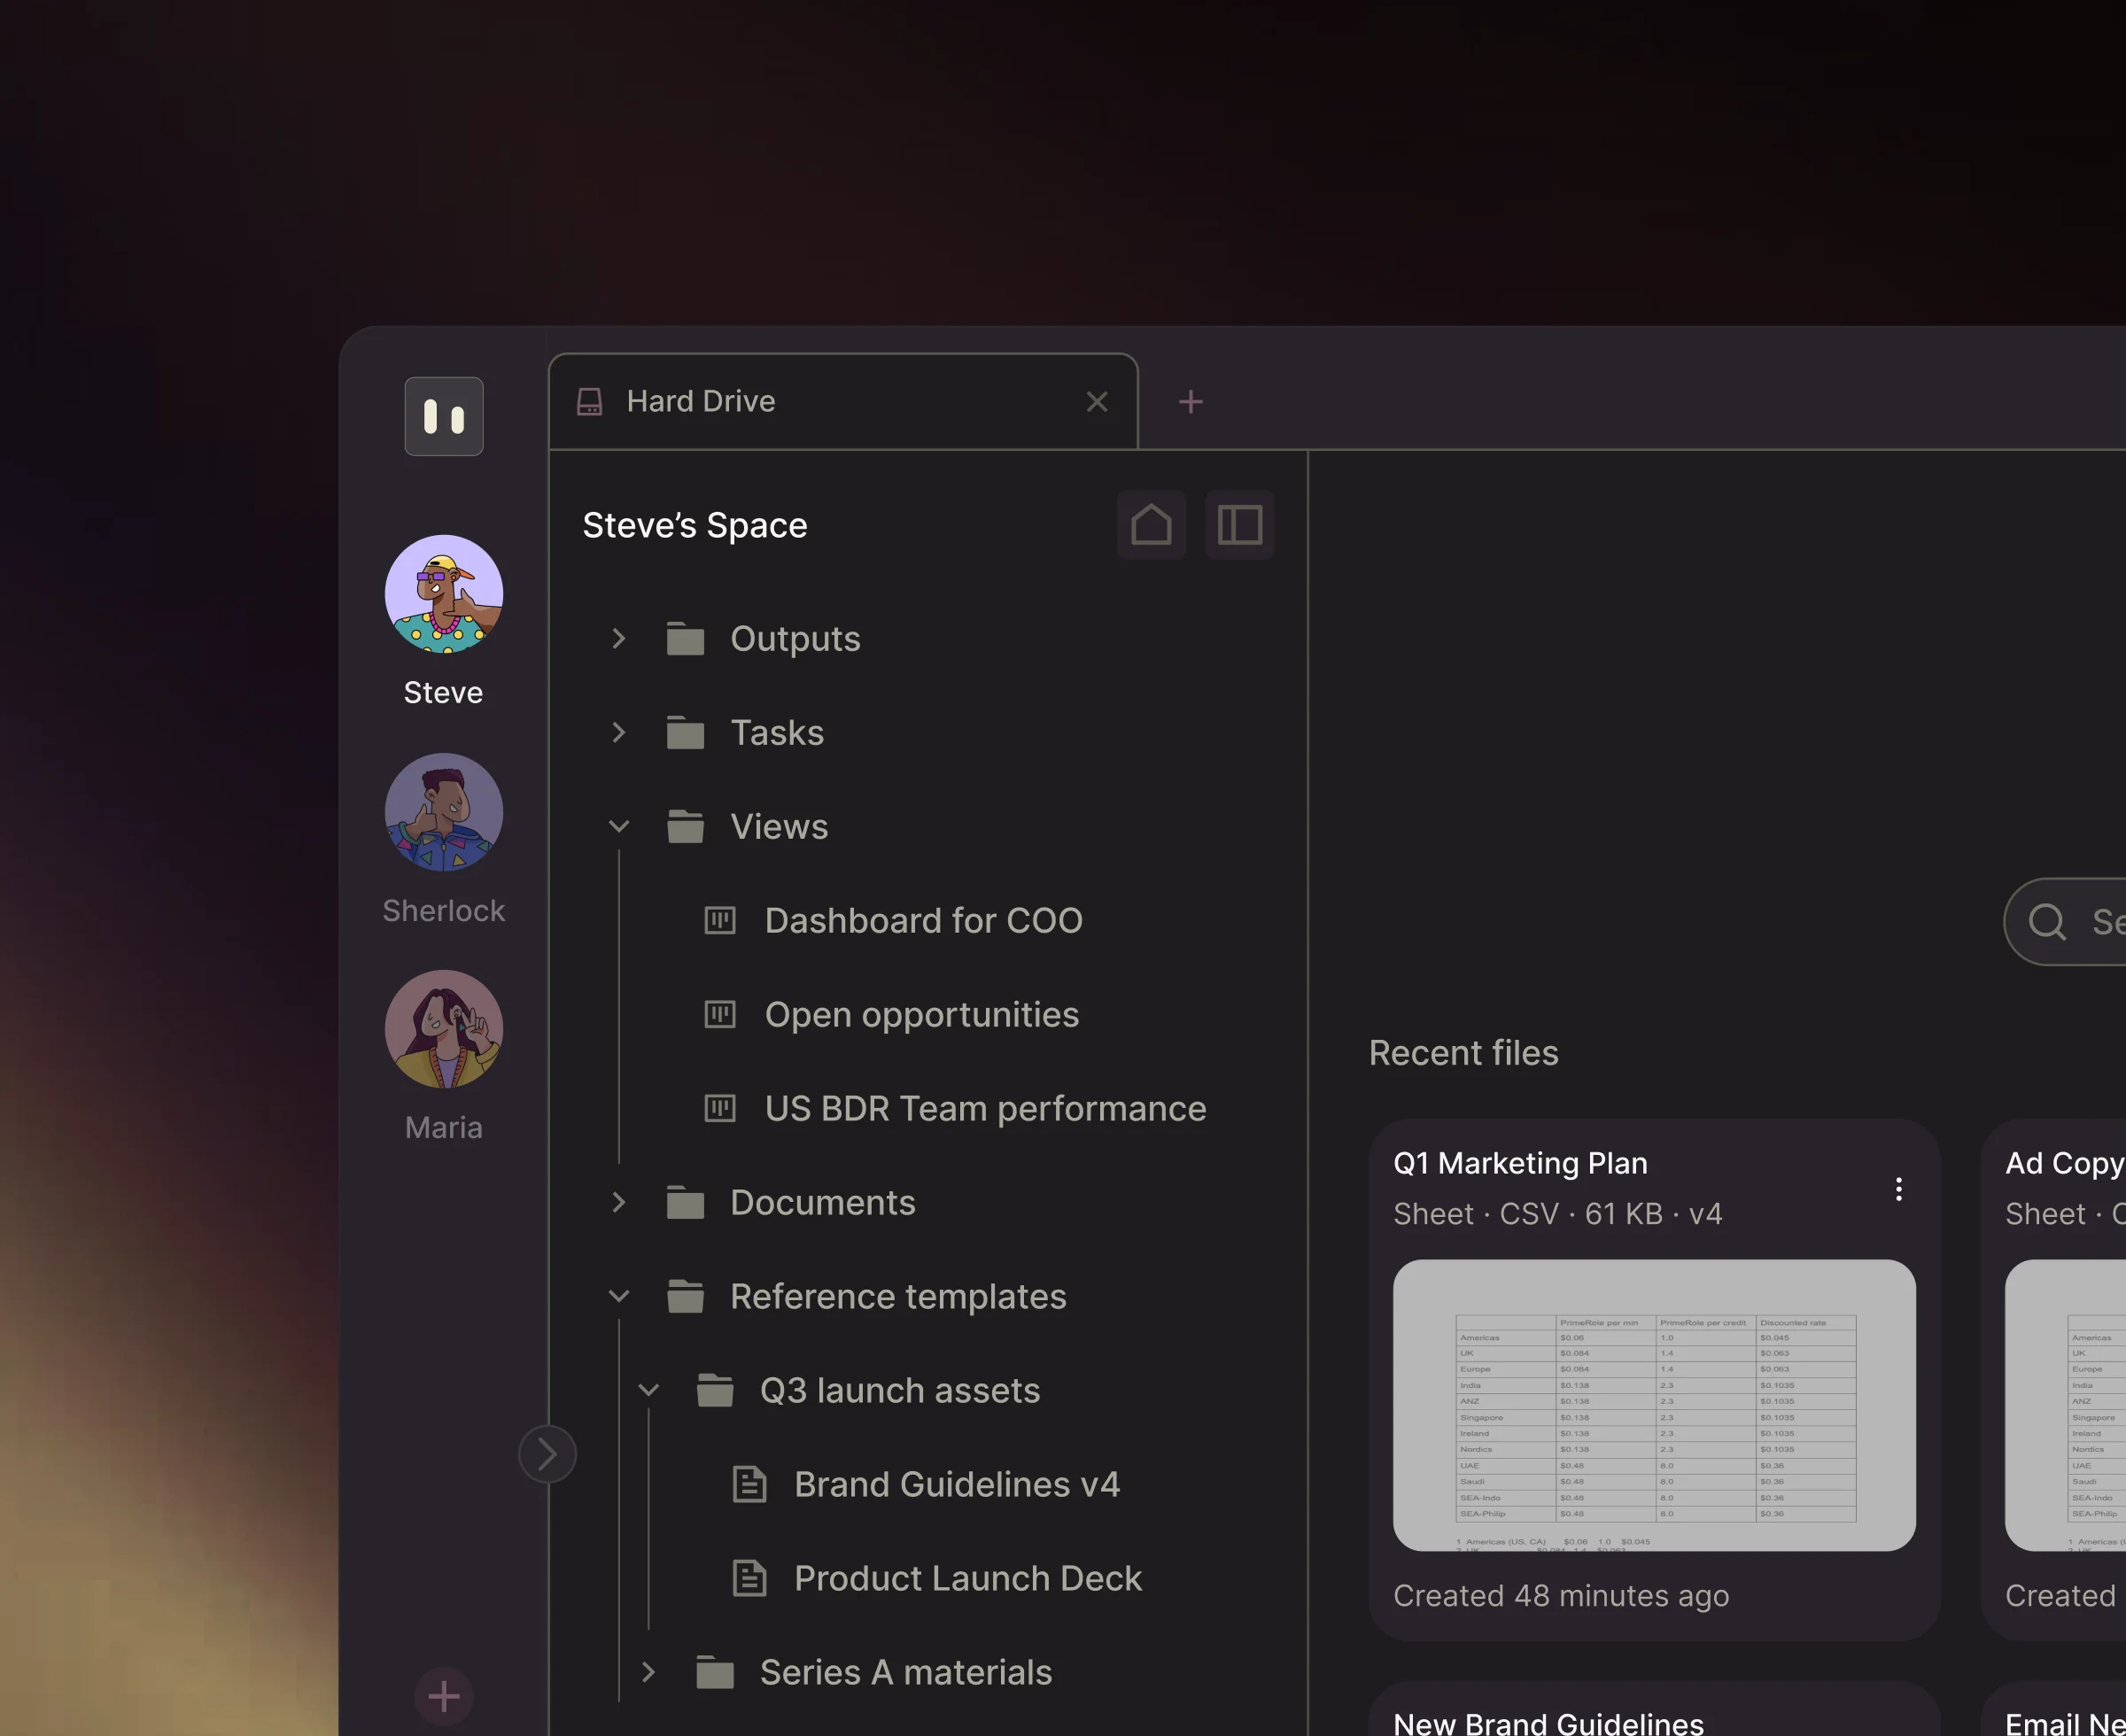The width and height of the screenshot is (2126, 1736).
Task: Close the Hard Drive tab
Action: tap(1097, 402)
